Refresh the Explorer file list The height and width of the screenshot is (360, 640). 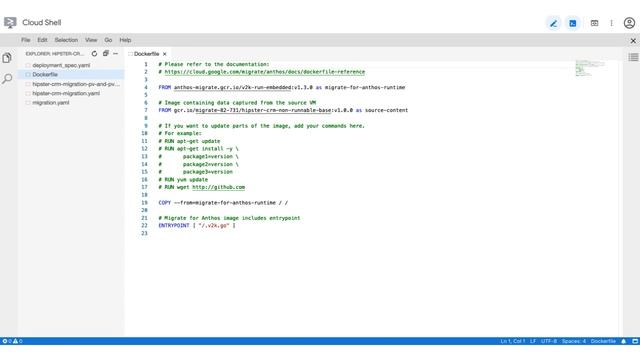click(x=94, y=53)
